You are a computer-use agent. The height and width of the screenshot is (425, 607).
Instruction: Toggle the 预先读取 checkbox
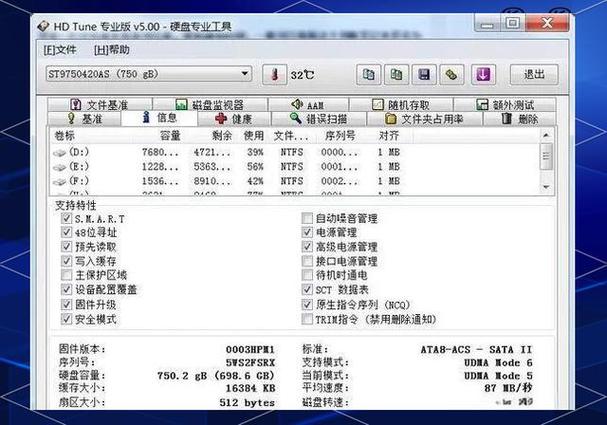67,247
